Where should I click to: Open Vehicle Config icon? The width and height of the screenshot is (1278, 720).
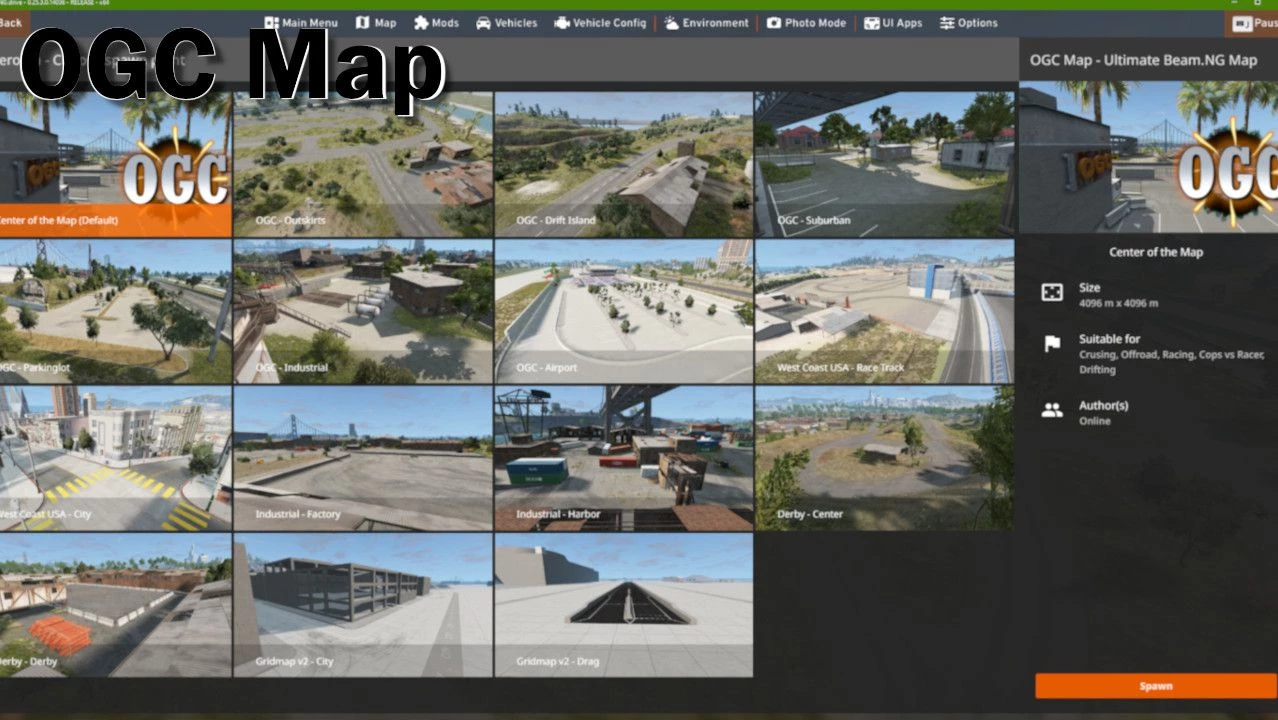(562, 23)
